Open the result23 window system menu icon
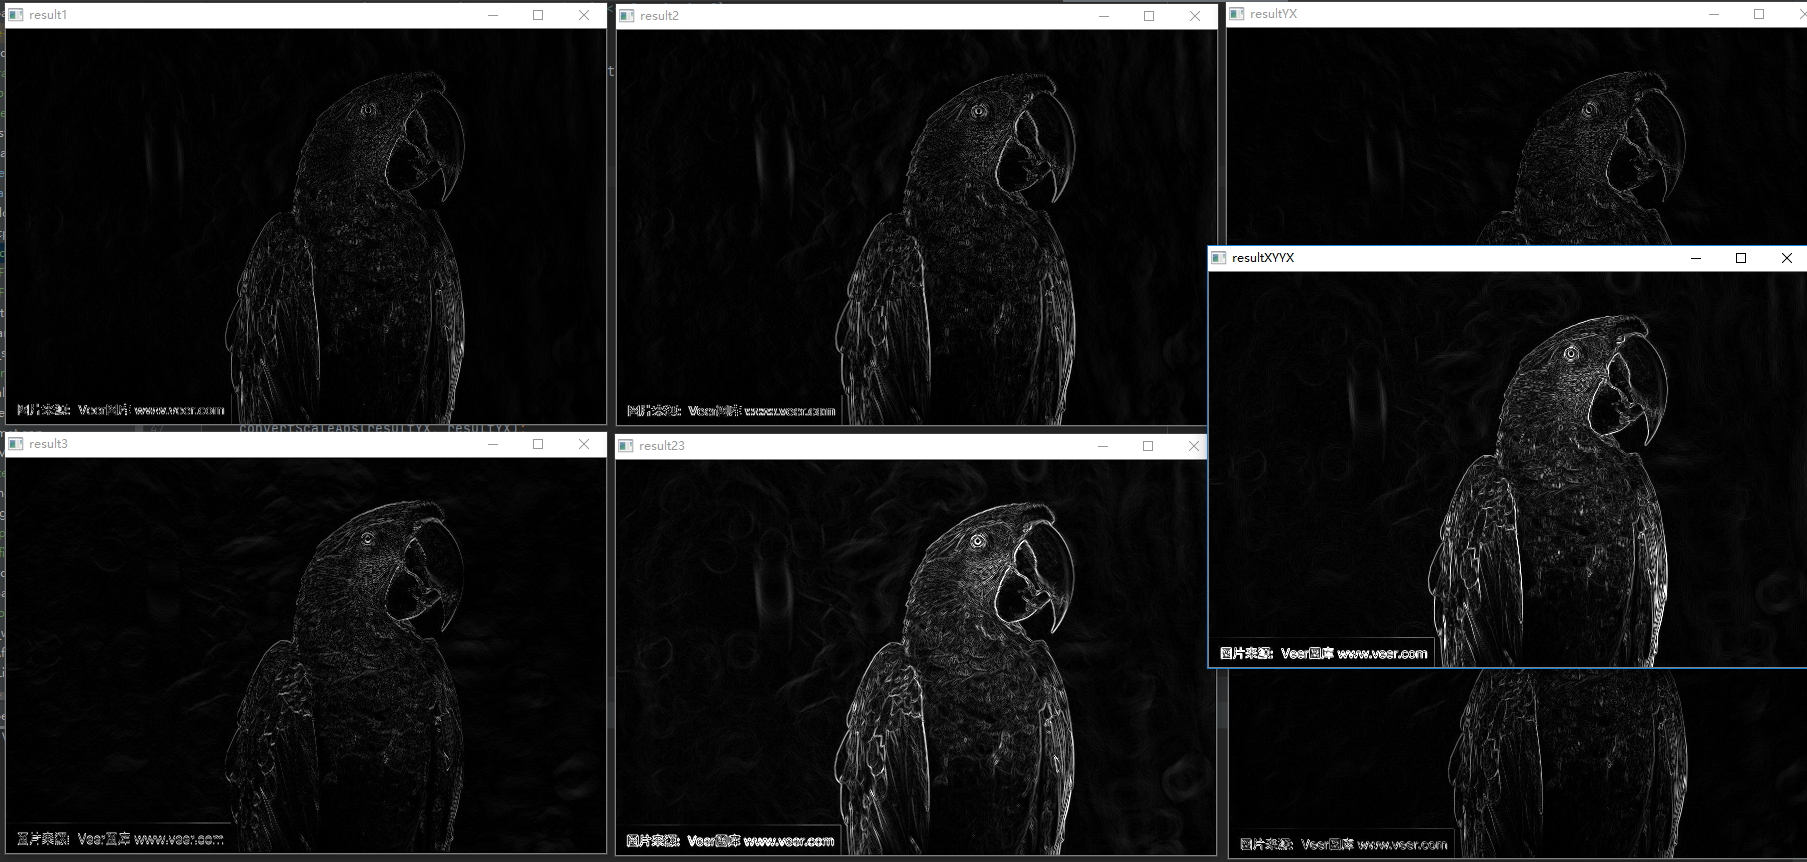This screenshot has height=862, width=1807. pos(626,446)
